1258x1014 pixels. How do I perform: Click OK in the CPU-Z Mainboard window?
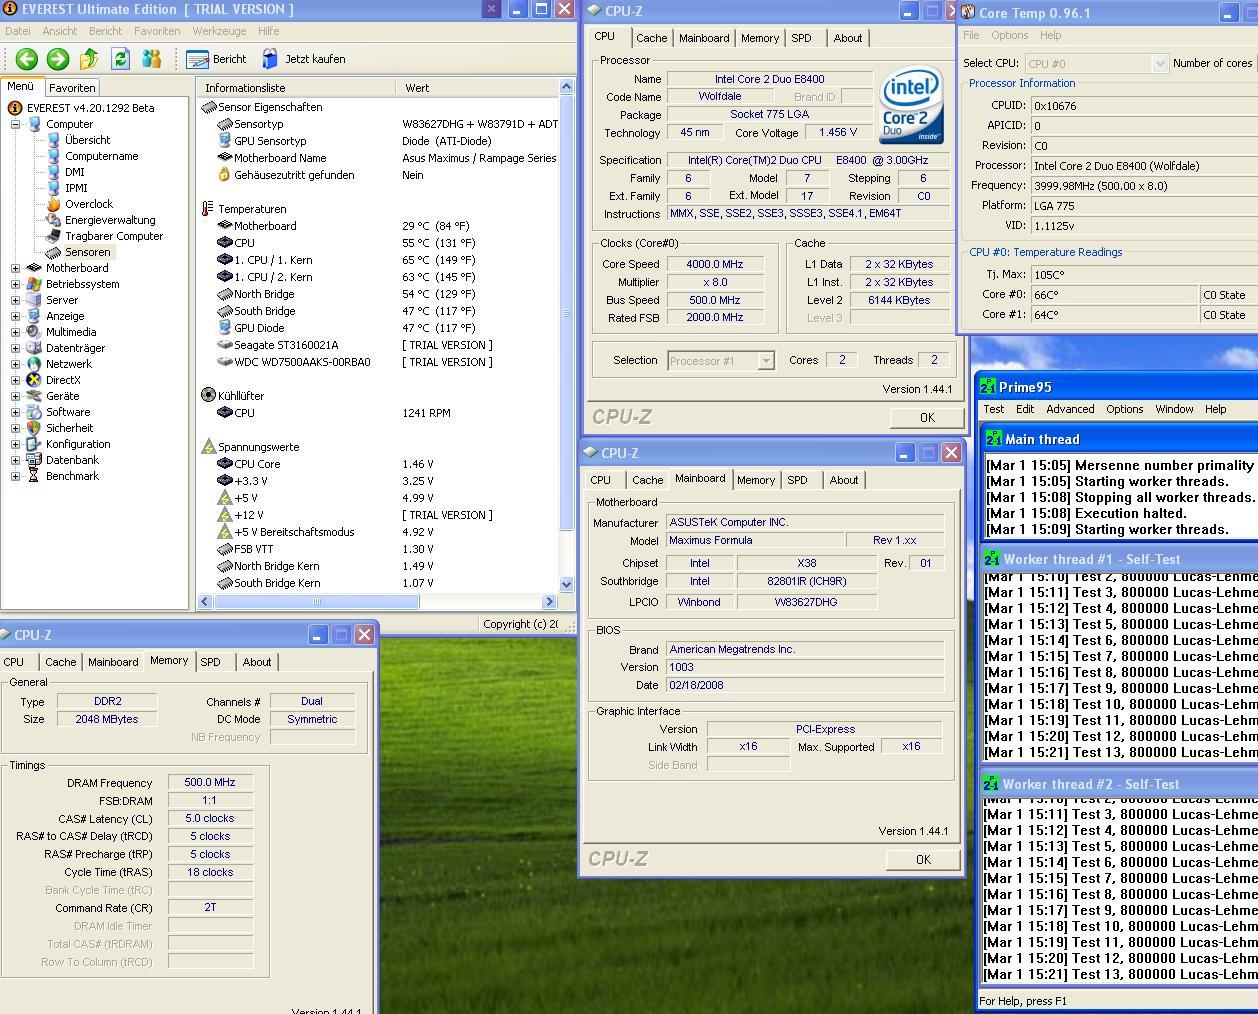point(922,859)
